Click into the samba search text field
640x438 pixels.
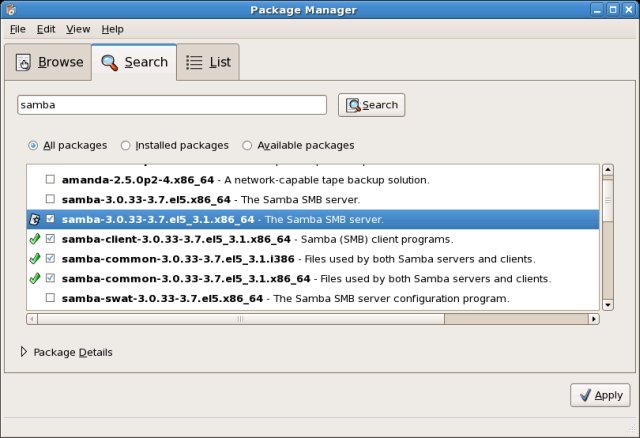[x=172, y=105]
